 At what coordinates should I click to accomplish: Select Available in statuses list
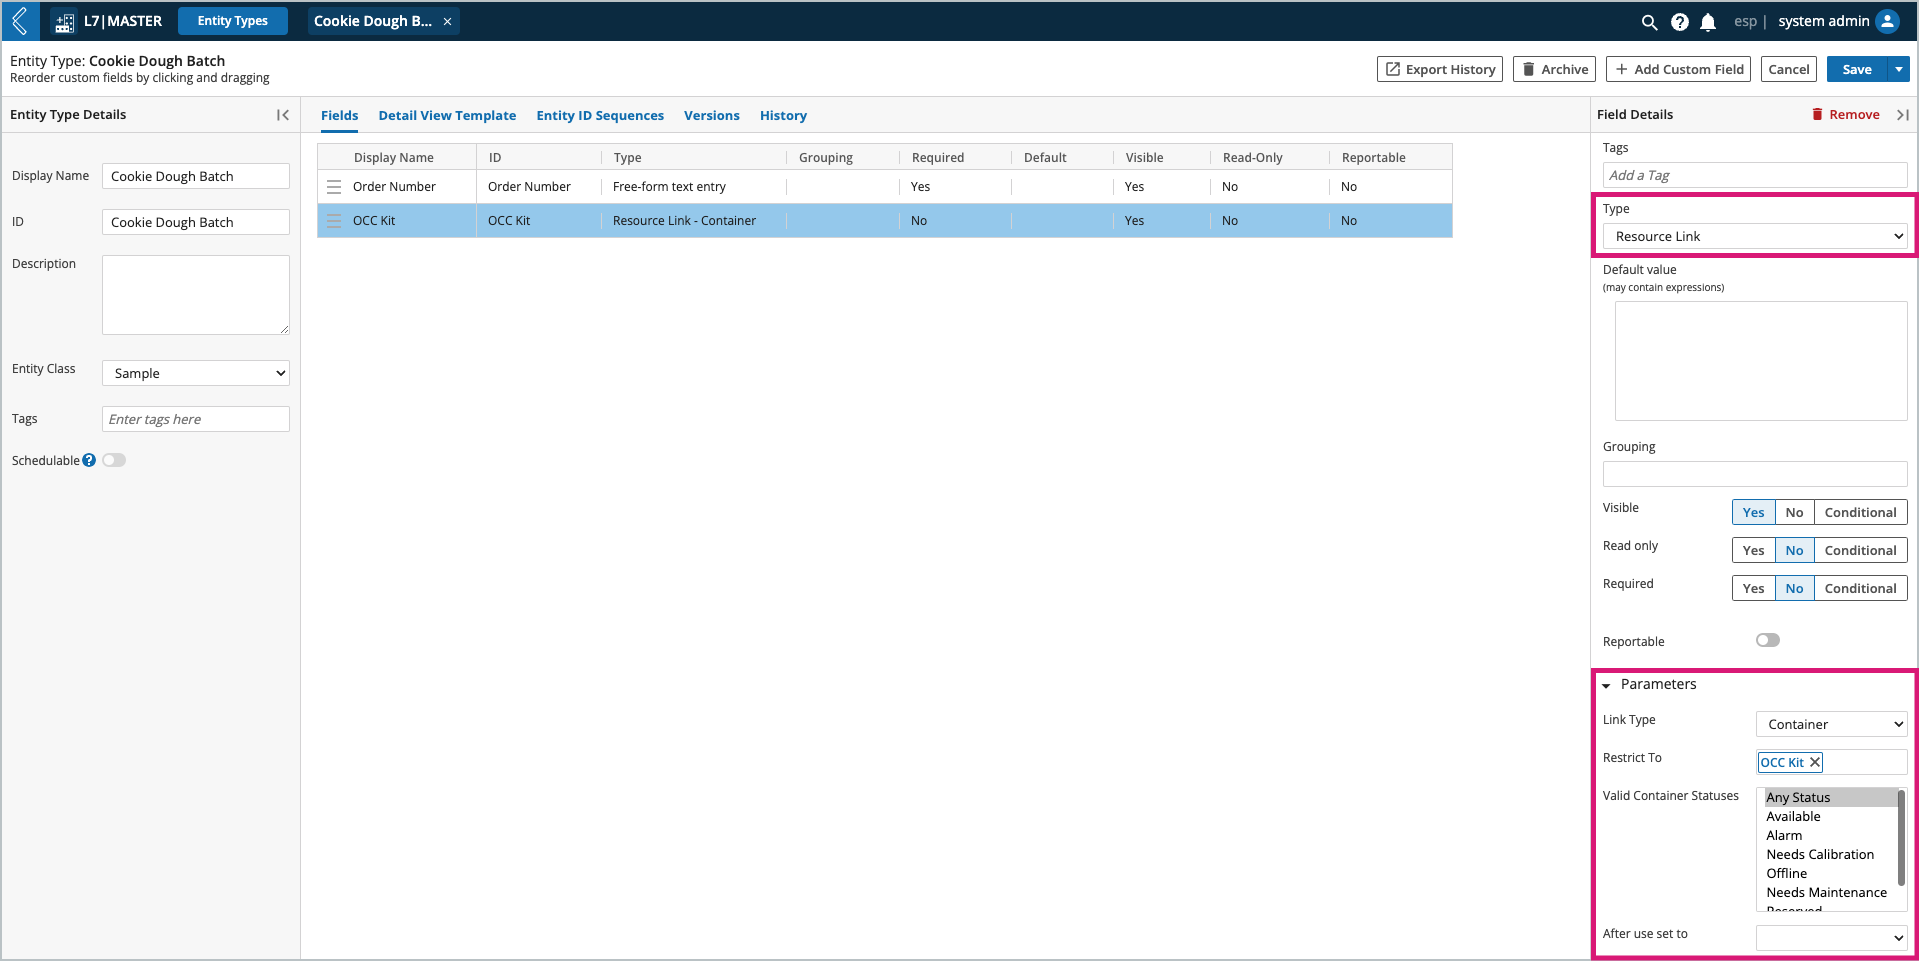click(1830, 816)
